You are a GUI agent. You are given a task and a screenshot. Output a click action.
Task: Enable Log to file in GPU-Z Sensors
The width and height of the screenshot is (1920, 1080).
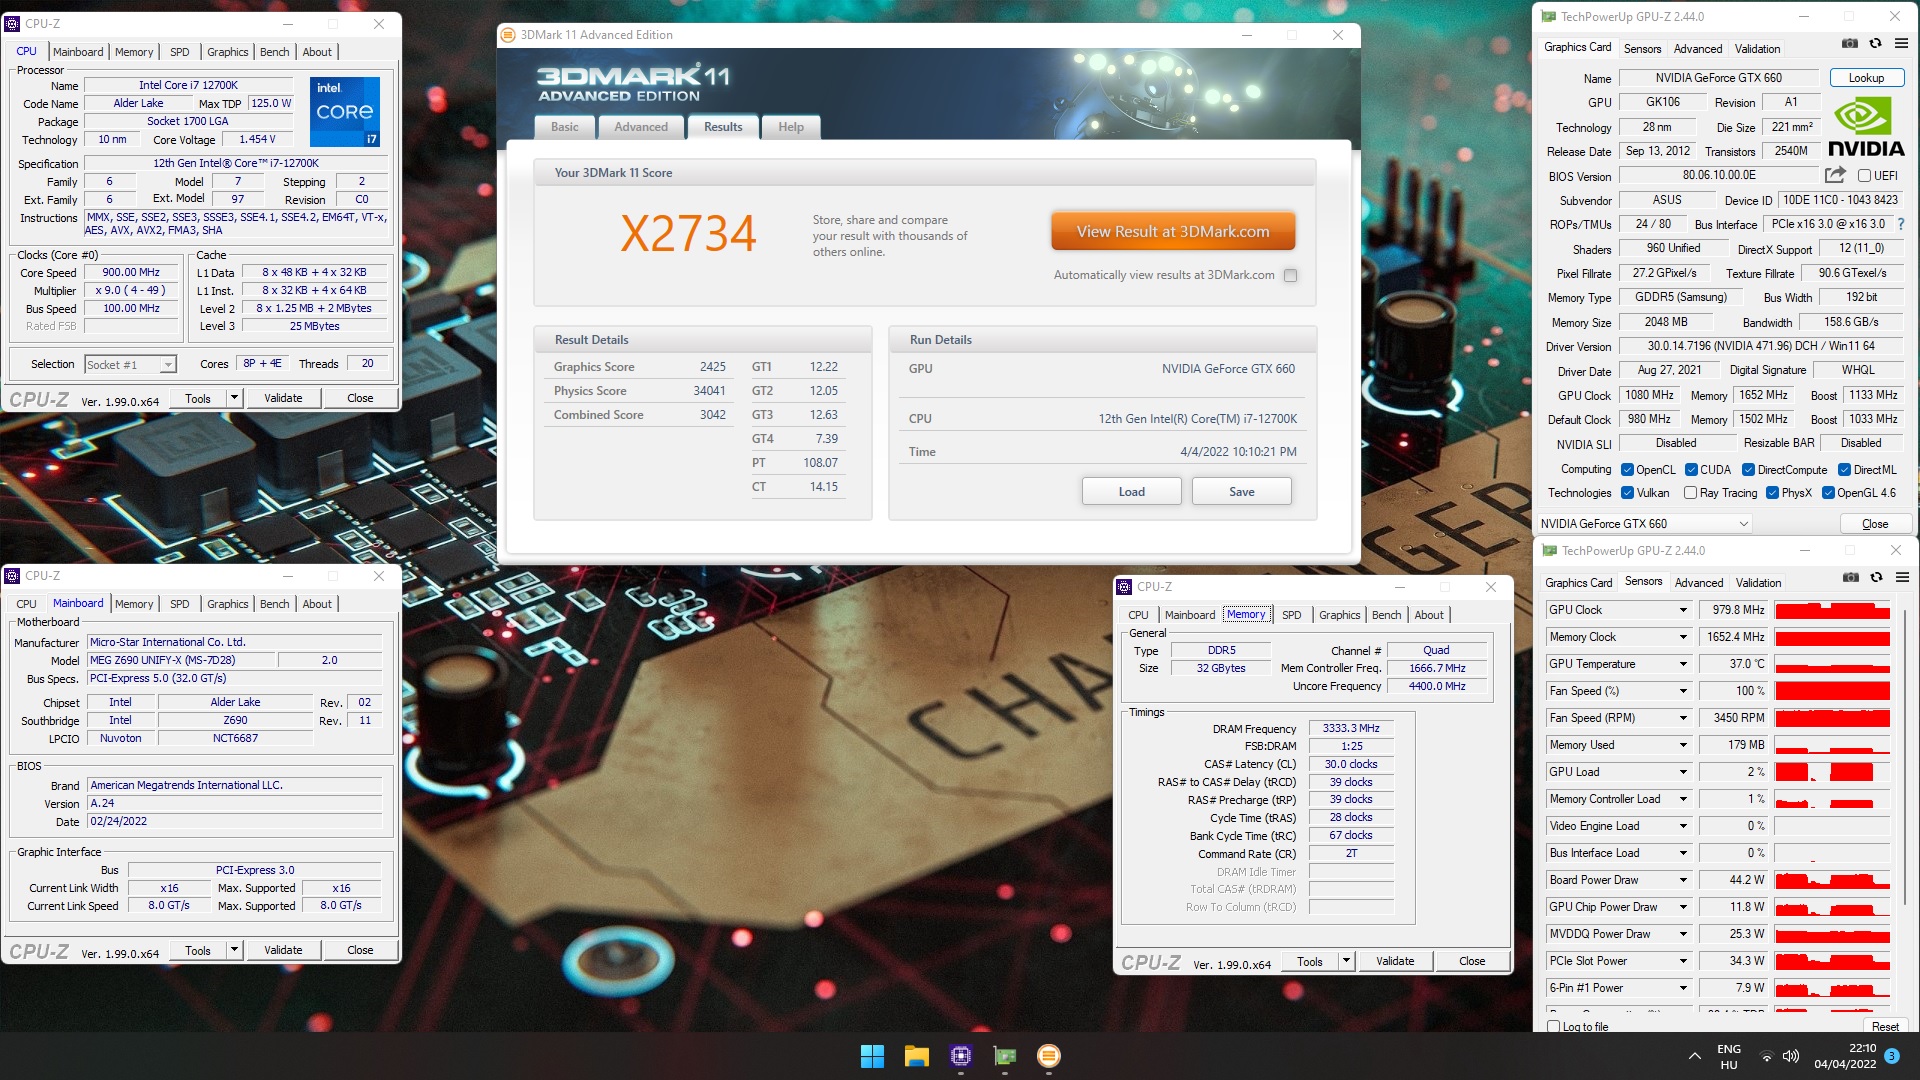[1554, 1026]
